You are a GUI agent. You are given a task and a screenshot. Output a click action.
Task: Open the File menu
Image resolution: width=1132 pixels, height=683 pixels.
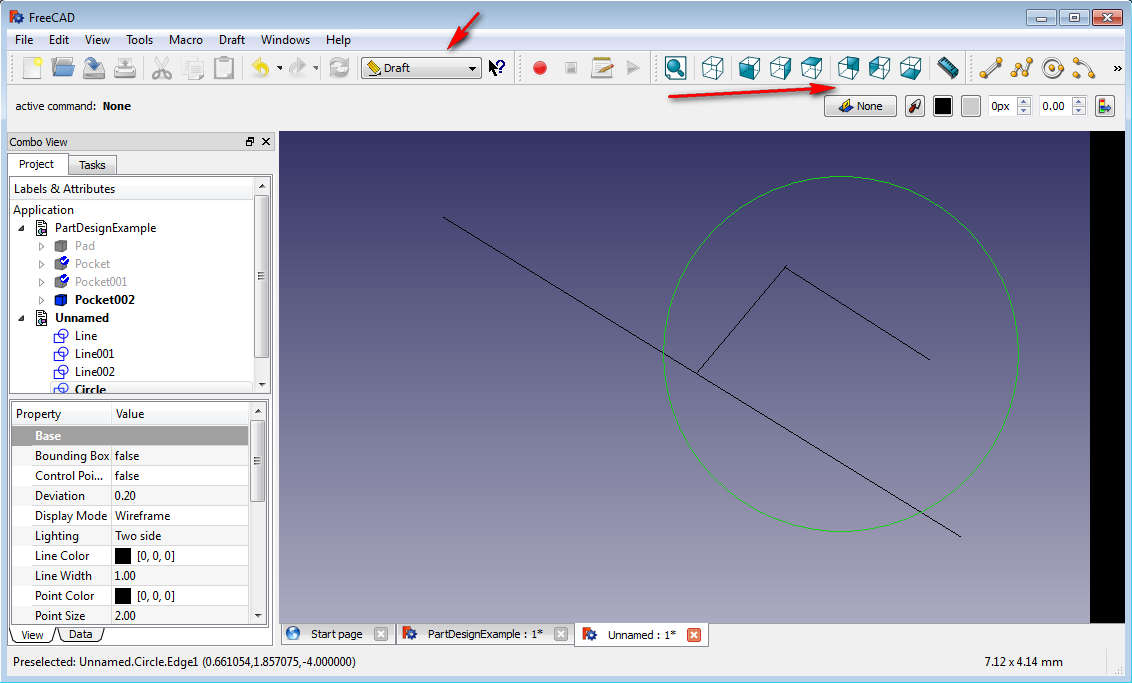click(x=24, y=40)
